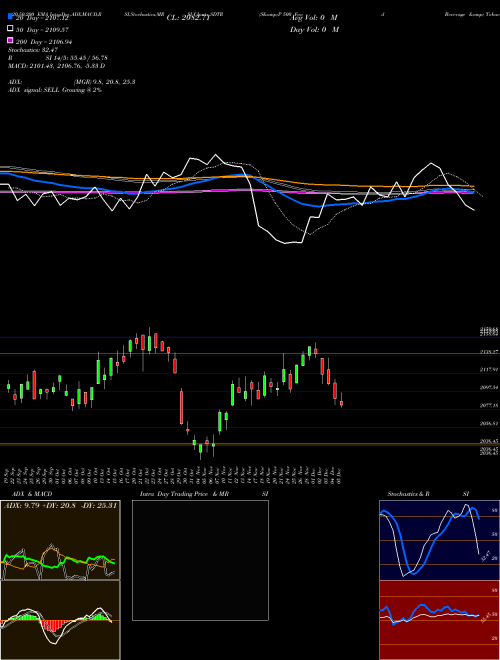Click the 2077.18 price axis label

point(489,405)
